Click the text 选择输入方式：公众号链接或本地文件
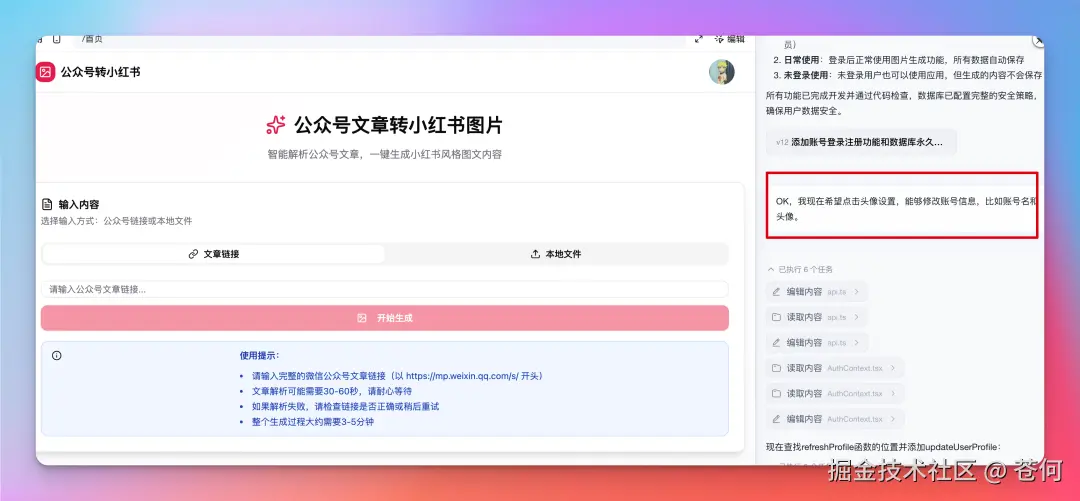 pos(116,221)
